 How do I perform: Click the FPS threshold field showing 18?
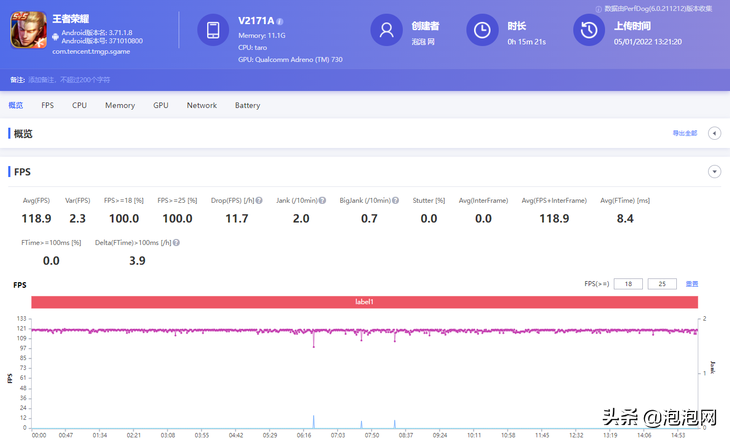(628, 284)
